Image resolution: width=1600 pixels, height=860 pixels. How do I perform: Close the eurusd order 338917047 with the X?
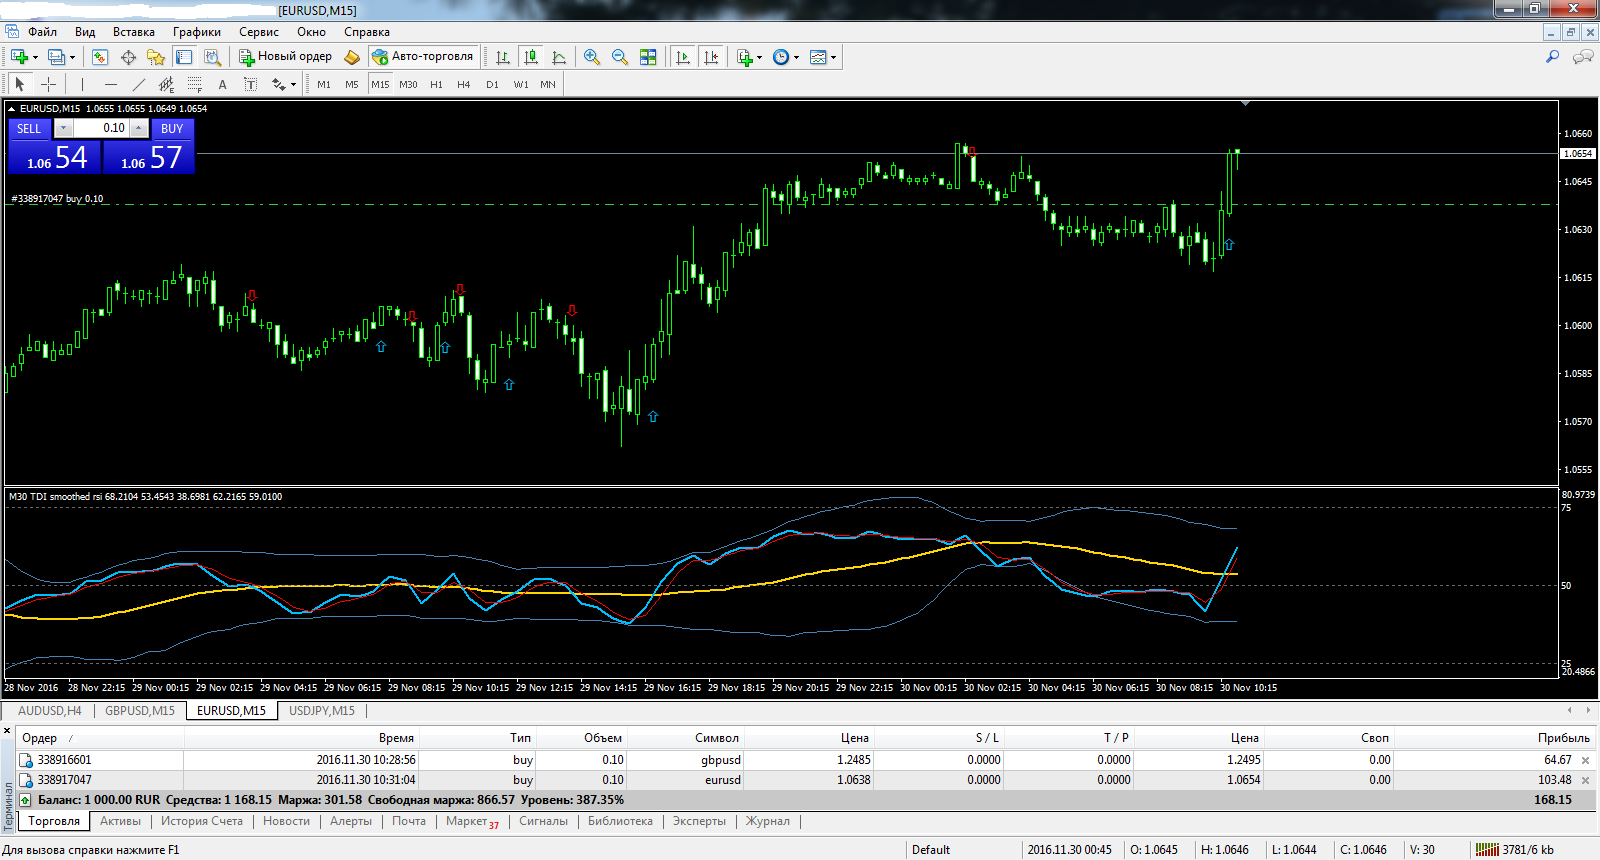pos(1585,780)
